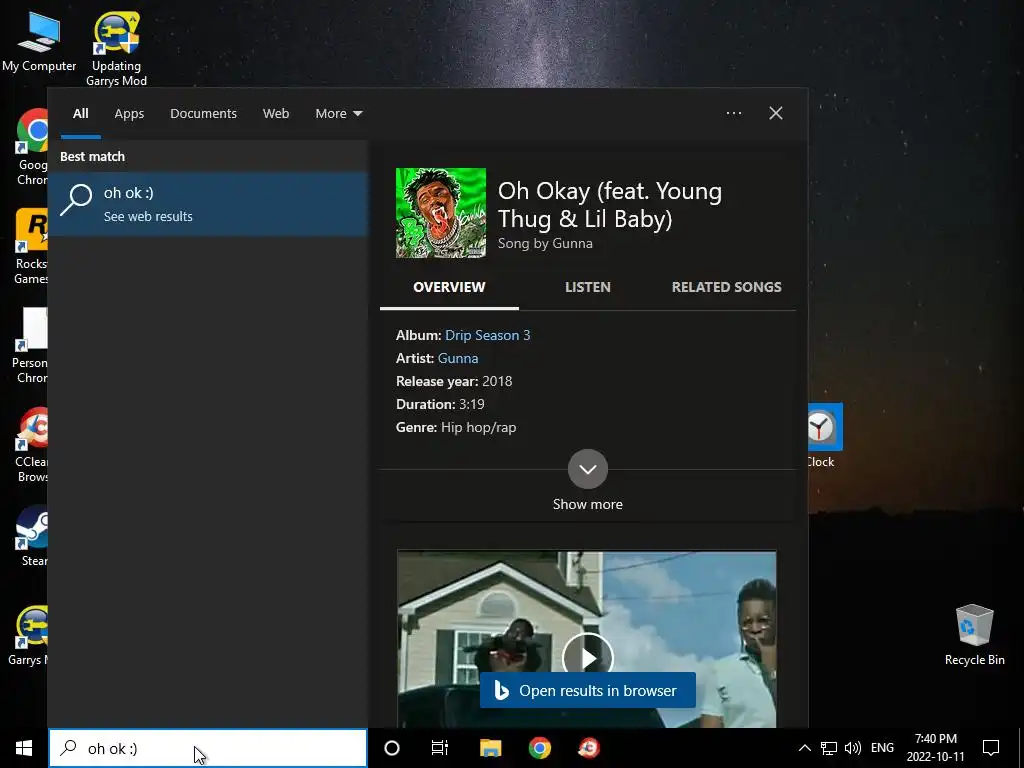Play the music video preview

588,657
